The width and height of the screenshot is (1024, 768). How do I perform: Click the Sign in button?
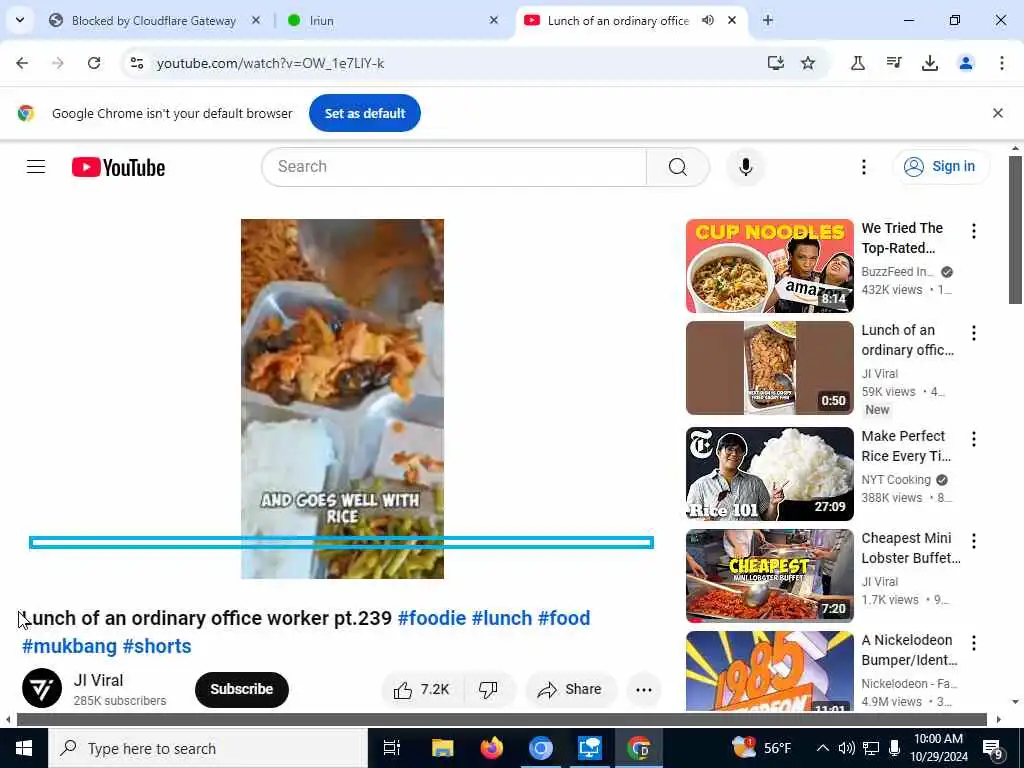tap(940, 167)
